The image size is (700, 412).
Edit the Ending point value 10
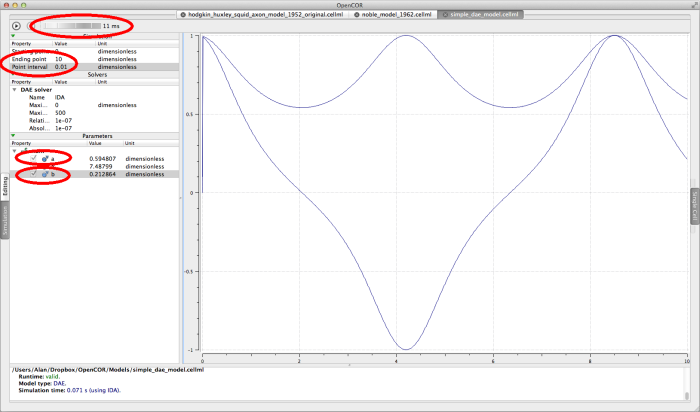[x=59, y=59]
